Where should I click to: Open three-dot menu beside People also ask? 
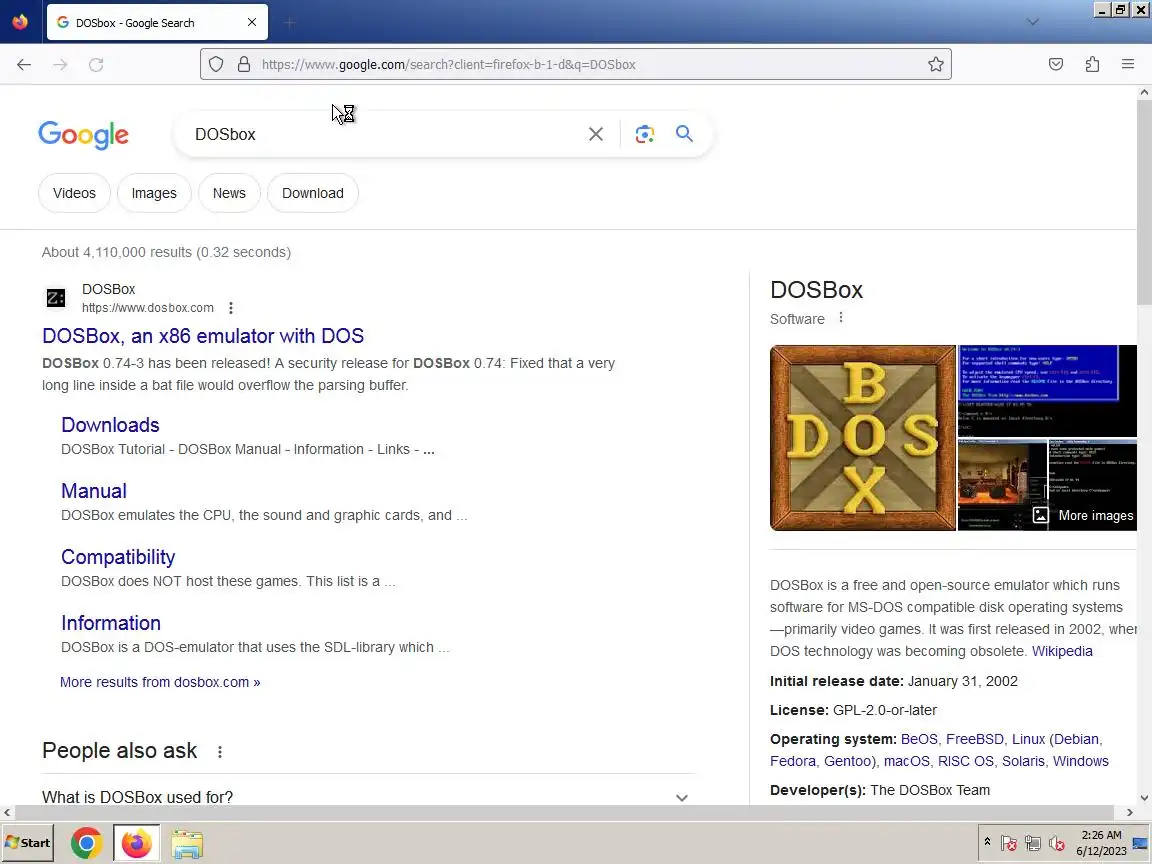pos(220,752)
